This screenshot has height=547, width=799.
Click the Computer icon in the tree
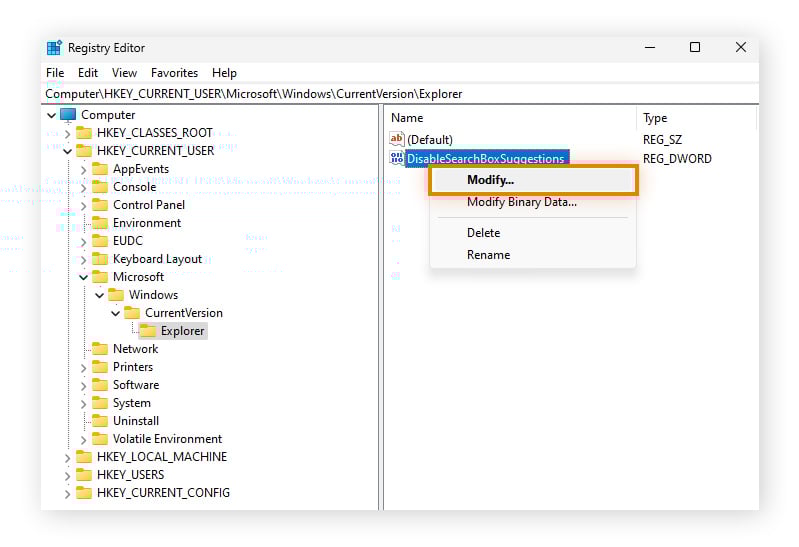68,115
